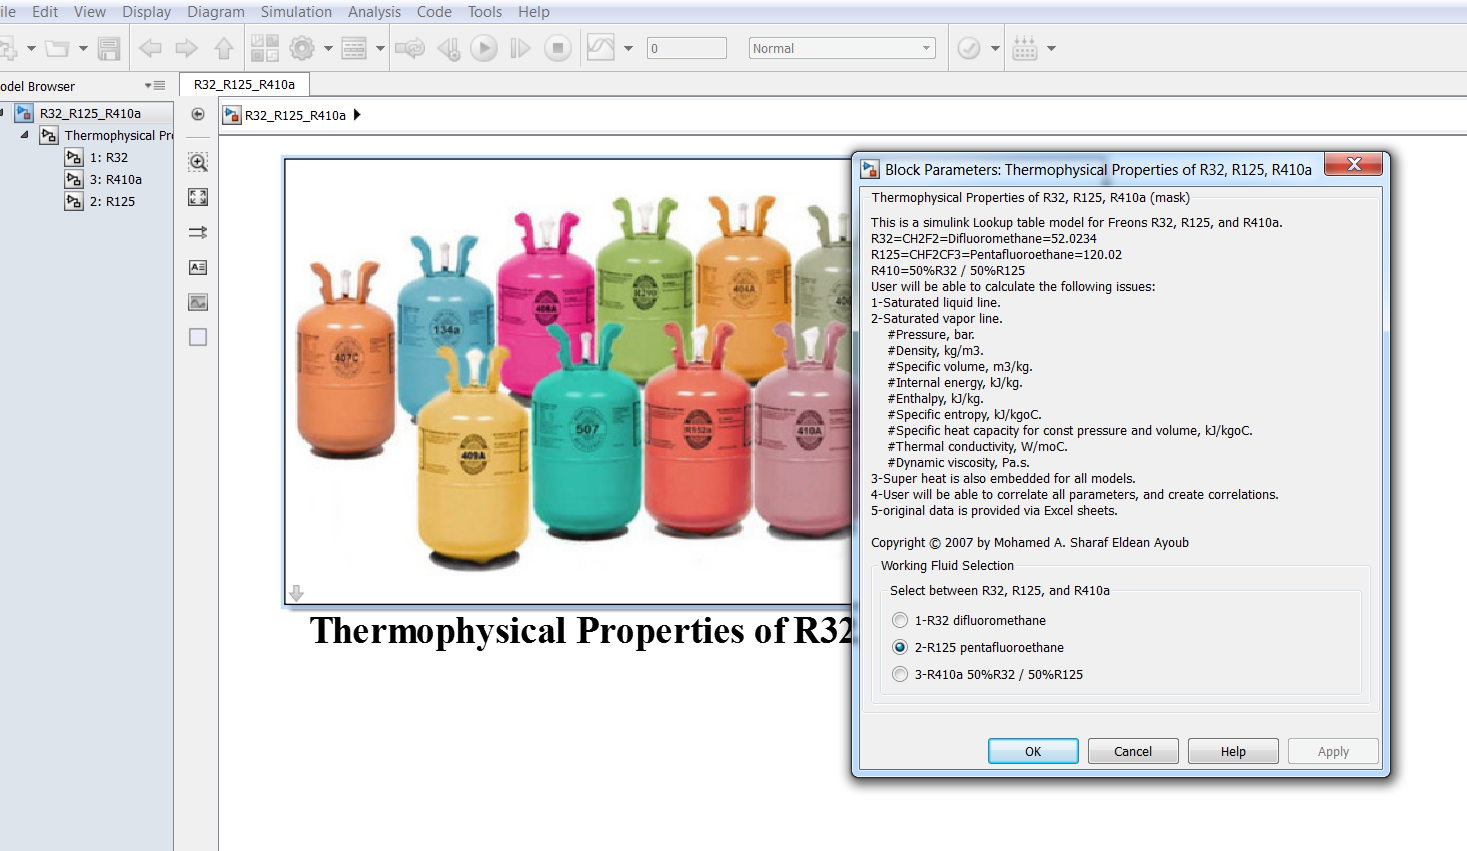1467x851 pixels.
Task: Click the navigate-back arrow in the toolbar
Action: tap(149, 47)
